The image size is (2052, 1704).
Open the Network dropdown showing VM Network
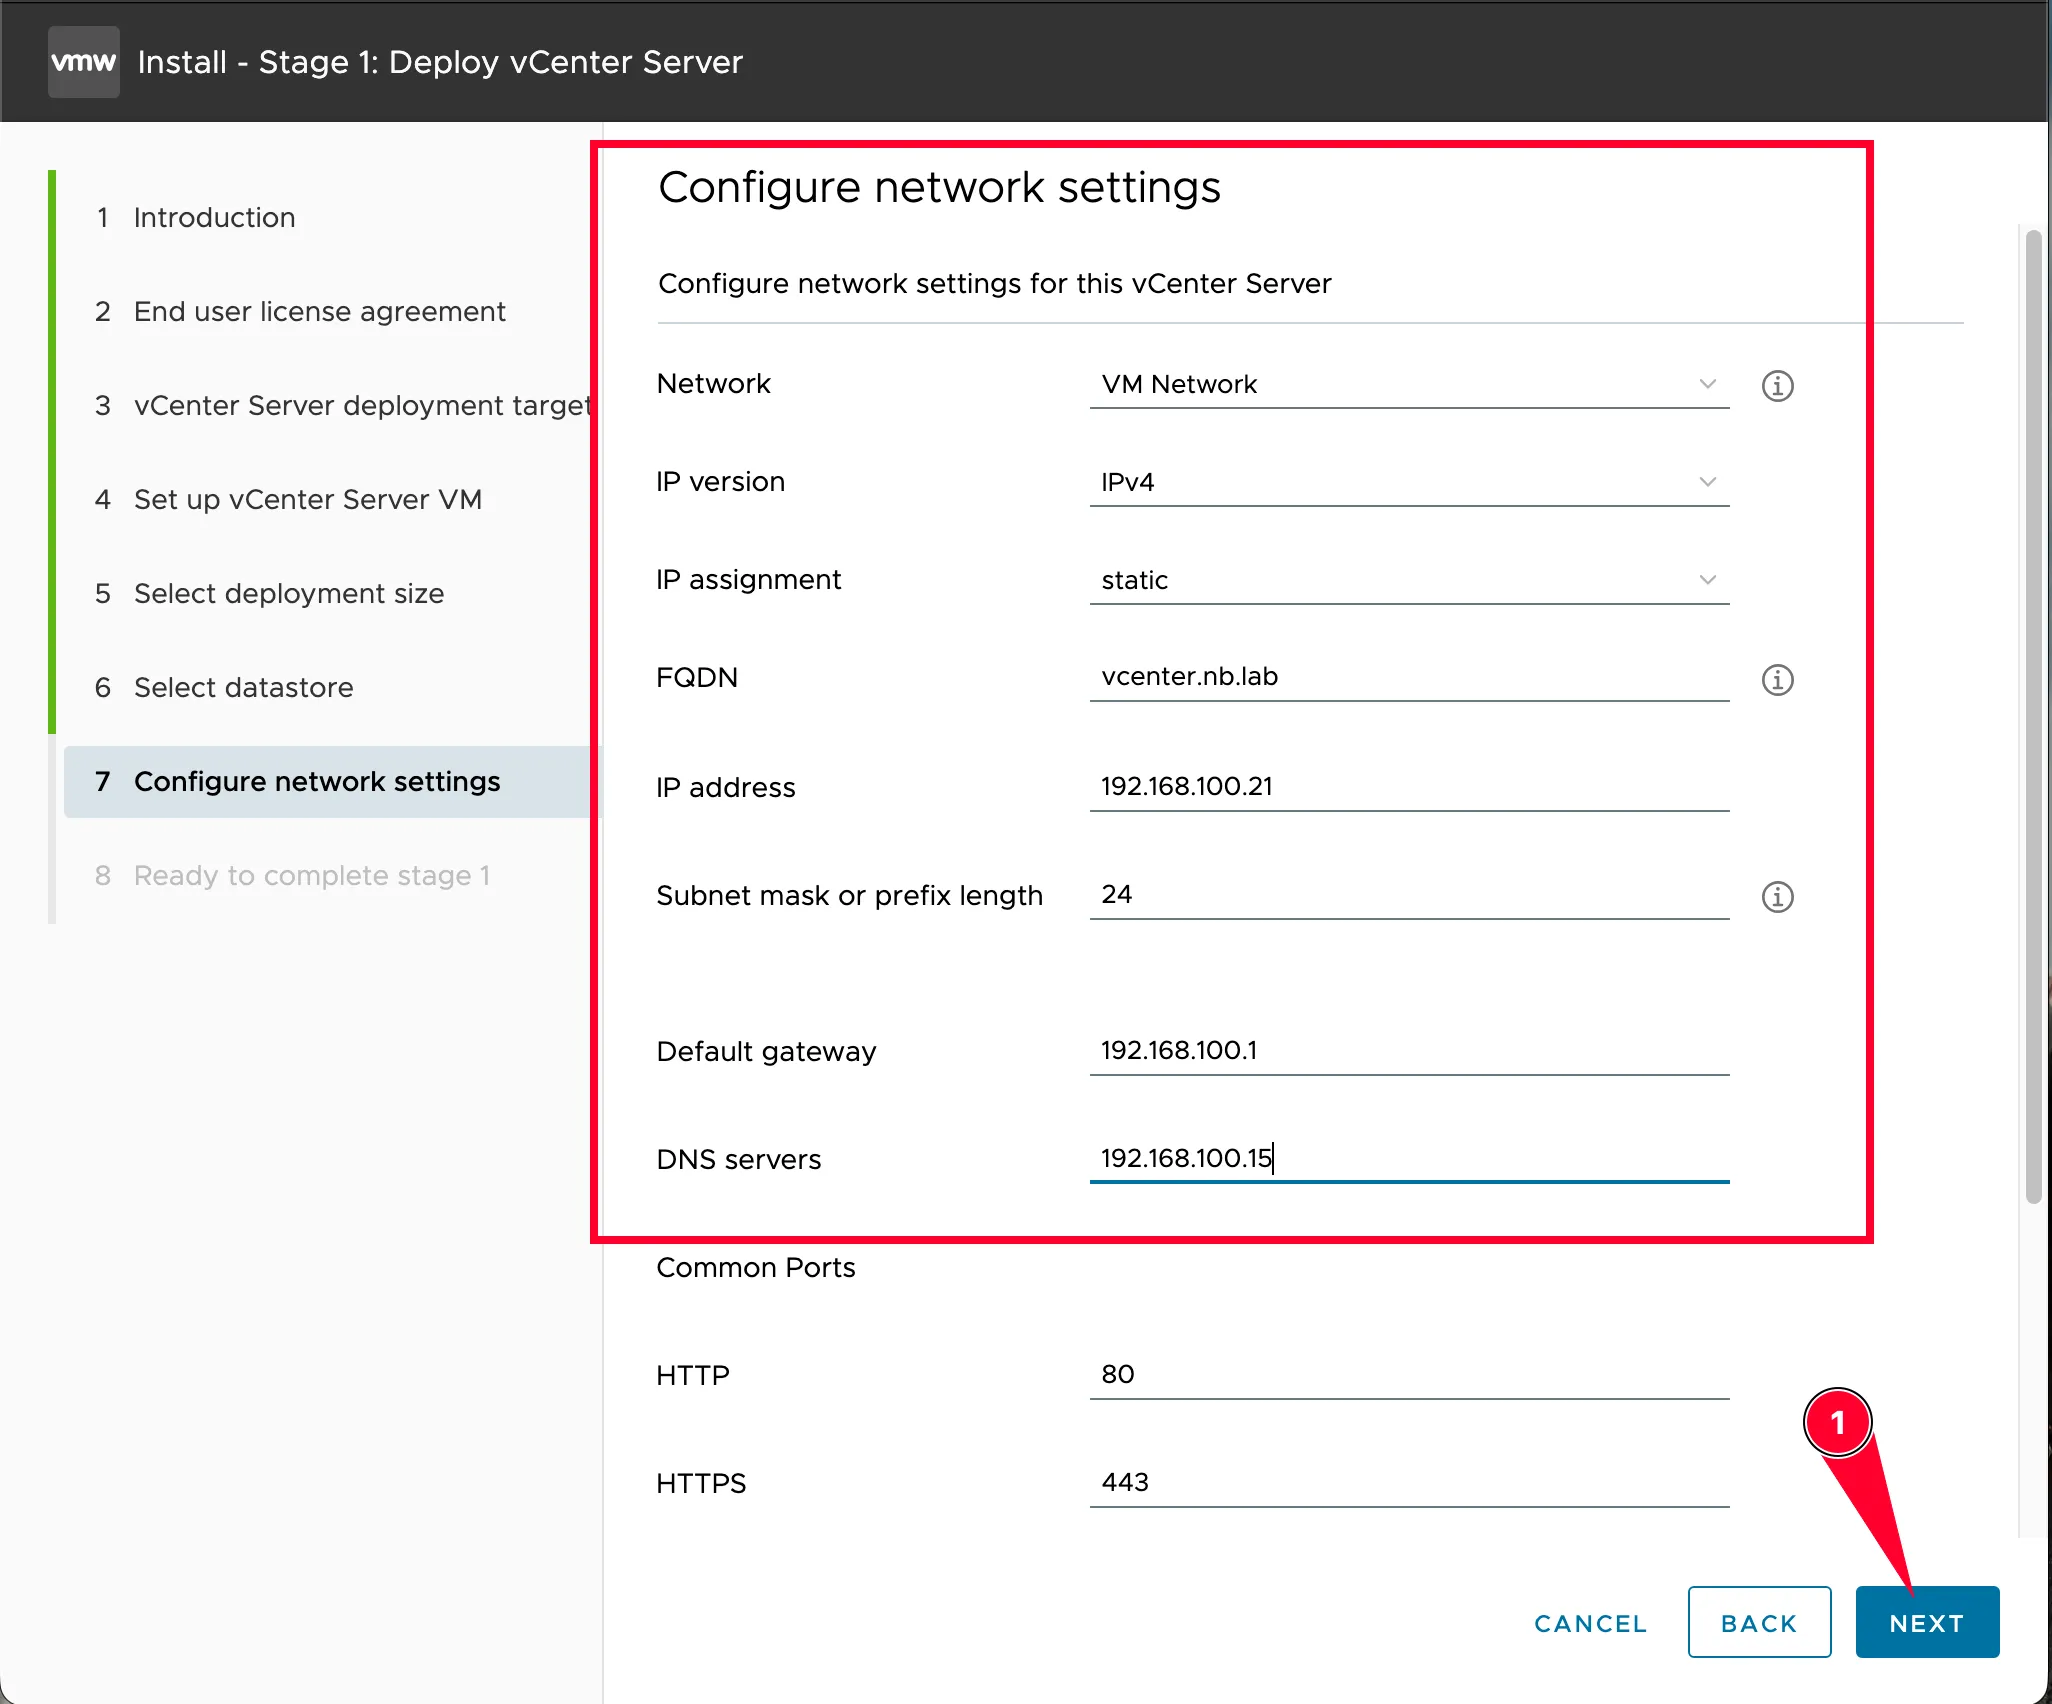pos(1409,384)
